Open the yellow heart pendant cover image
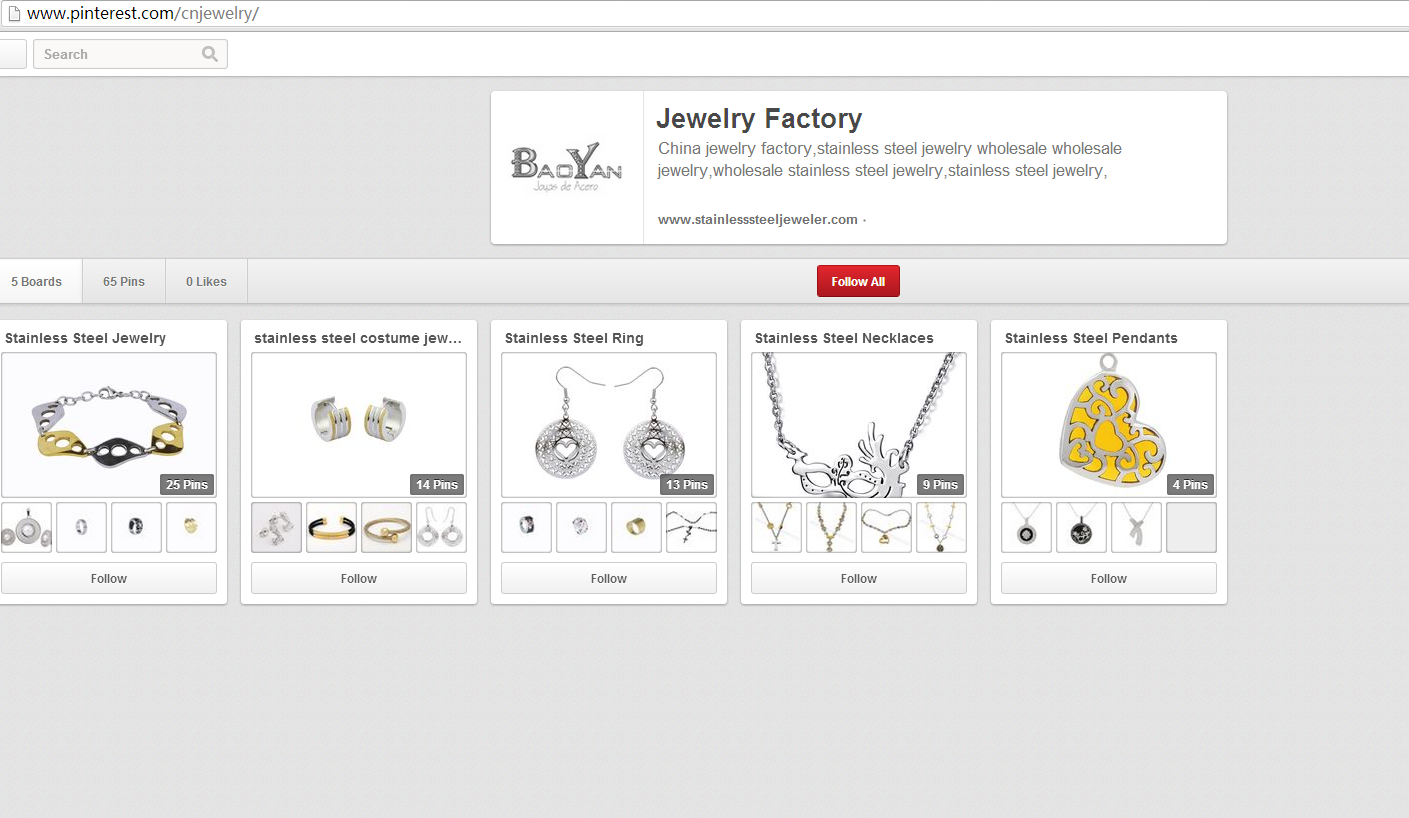This screenshot has height=818, width=1409. pos(1108,425)
